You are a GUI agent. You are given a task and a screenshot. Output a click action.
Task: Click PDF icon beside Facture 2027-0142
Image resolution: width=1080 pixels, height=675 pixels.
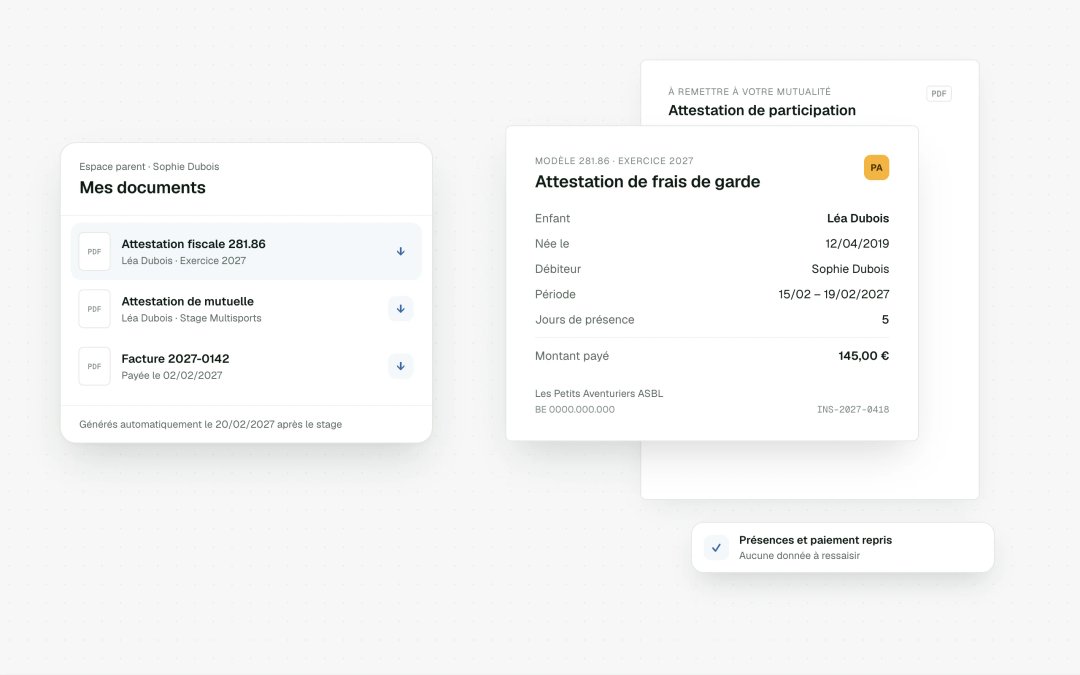(x=94, y=366)
